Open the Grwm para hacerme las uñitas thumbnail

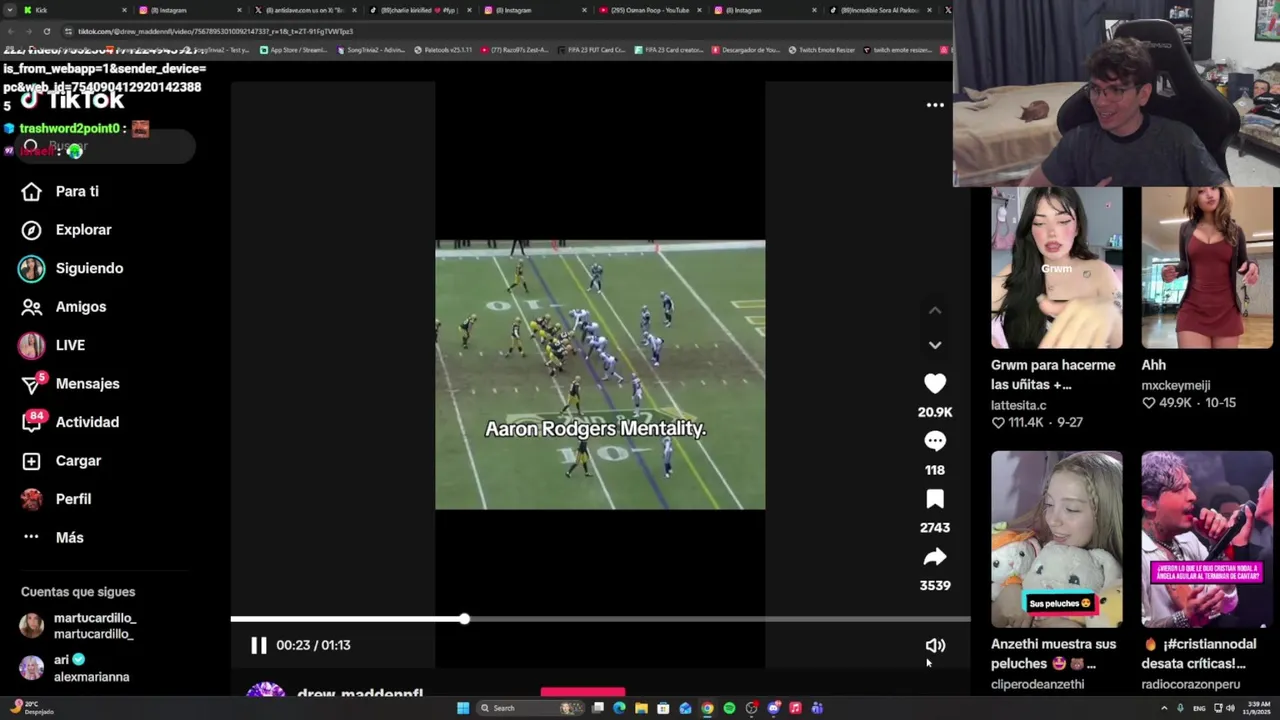(1056, 268)
